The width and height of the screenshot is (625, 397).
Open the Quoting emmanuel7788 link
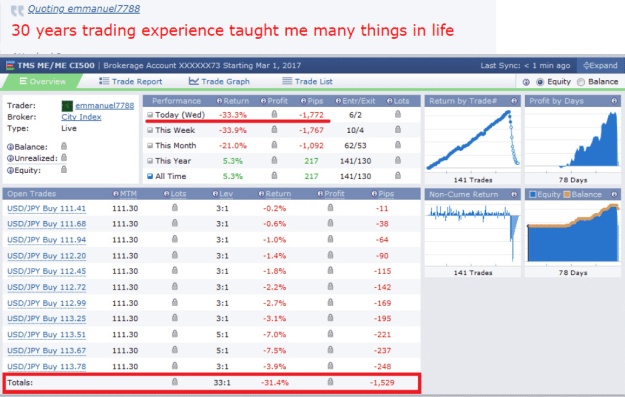pos(84,8)
